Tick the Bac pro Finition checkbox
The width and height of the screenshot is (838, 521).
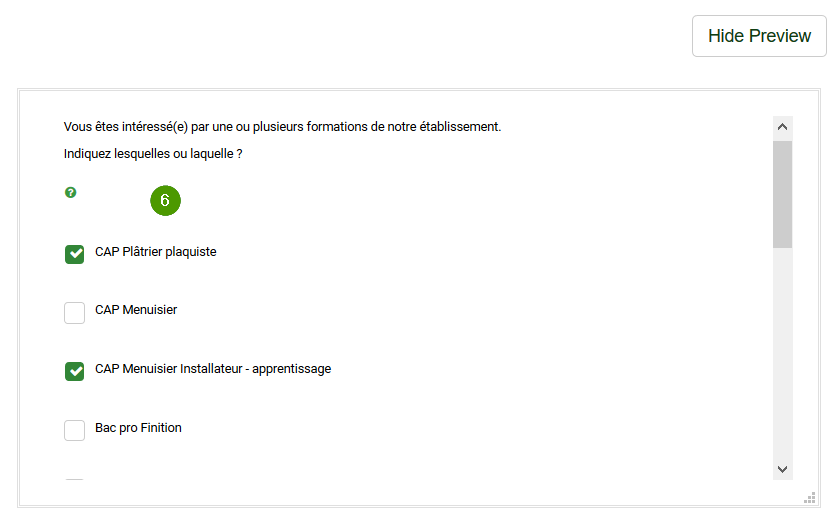coord(75,430)
